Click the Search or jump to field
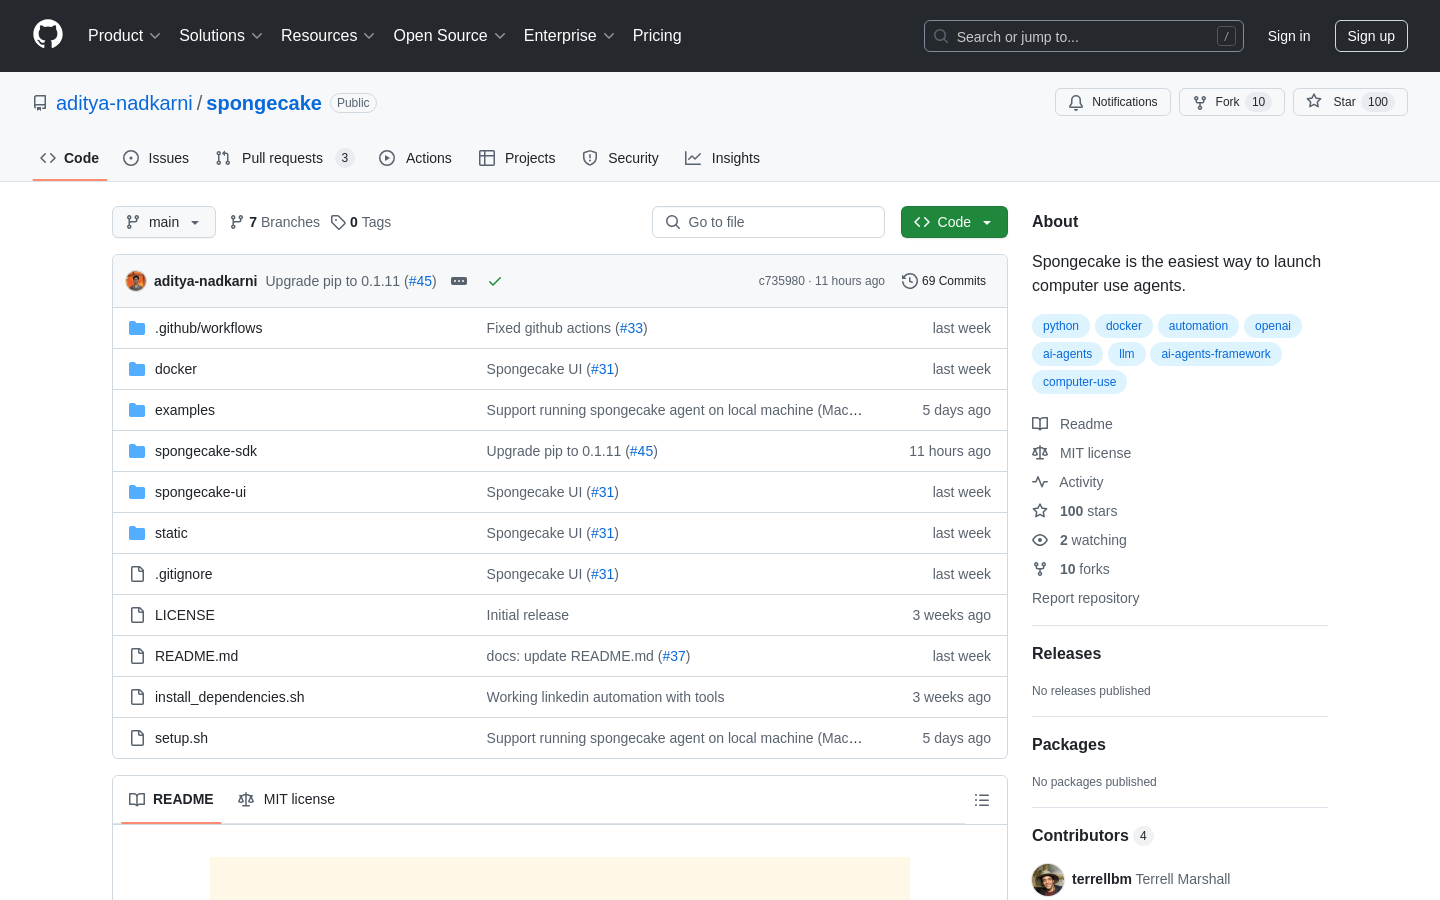Image resolution: width=1440 pixels, height=900 pixels. click(x=1084, y=36)
